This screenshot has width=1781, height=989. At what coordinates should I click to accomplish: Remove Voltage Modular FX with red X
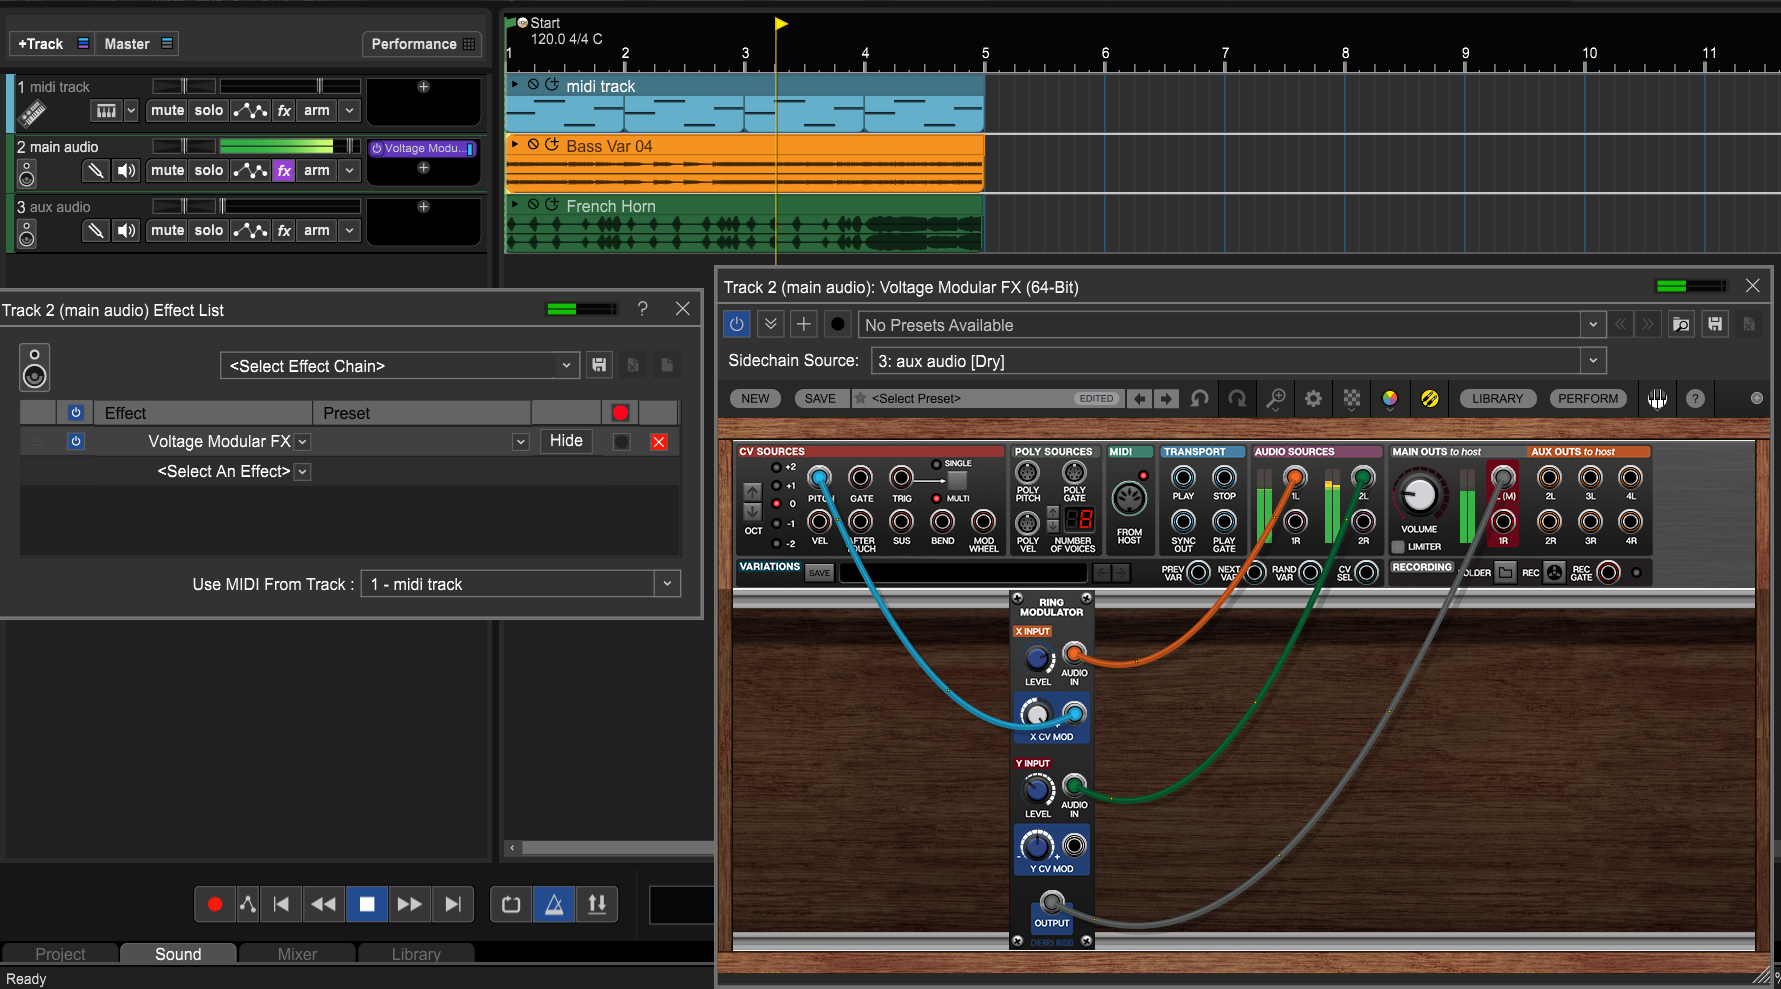coord(659,442)
